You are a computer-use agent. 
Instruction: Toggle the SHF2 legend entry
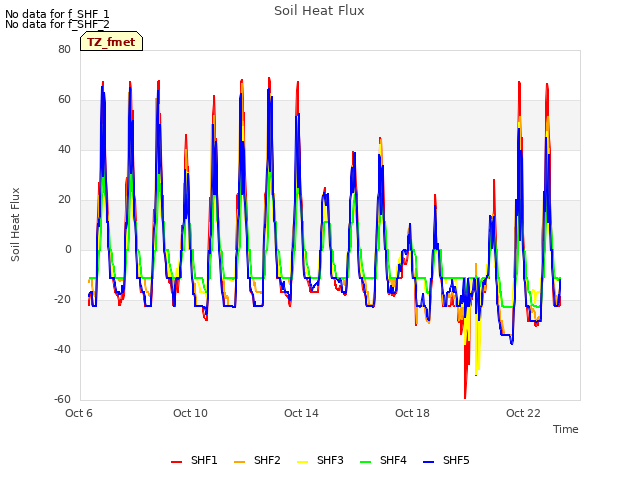click(257, 460)
